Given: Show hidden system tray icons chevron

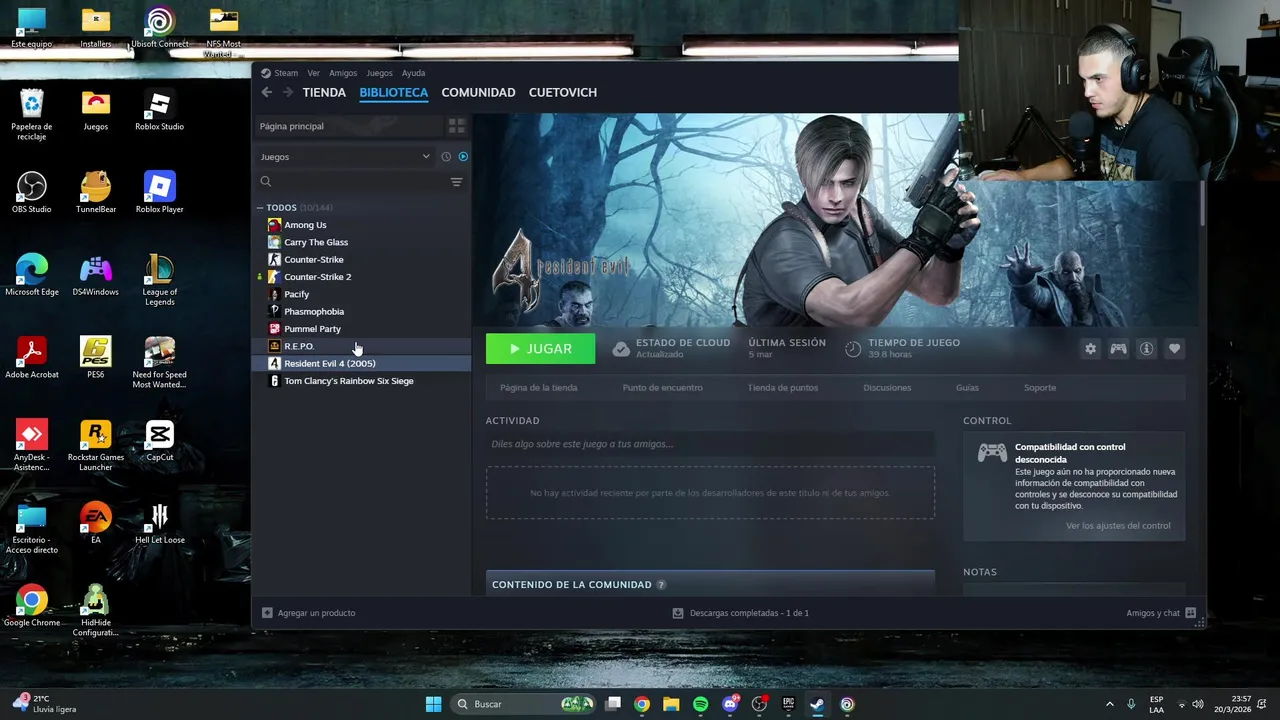Looking at the screenshot, I should pyautogui.click(x=1109, y=704).
